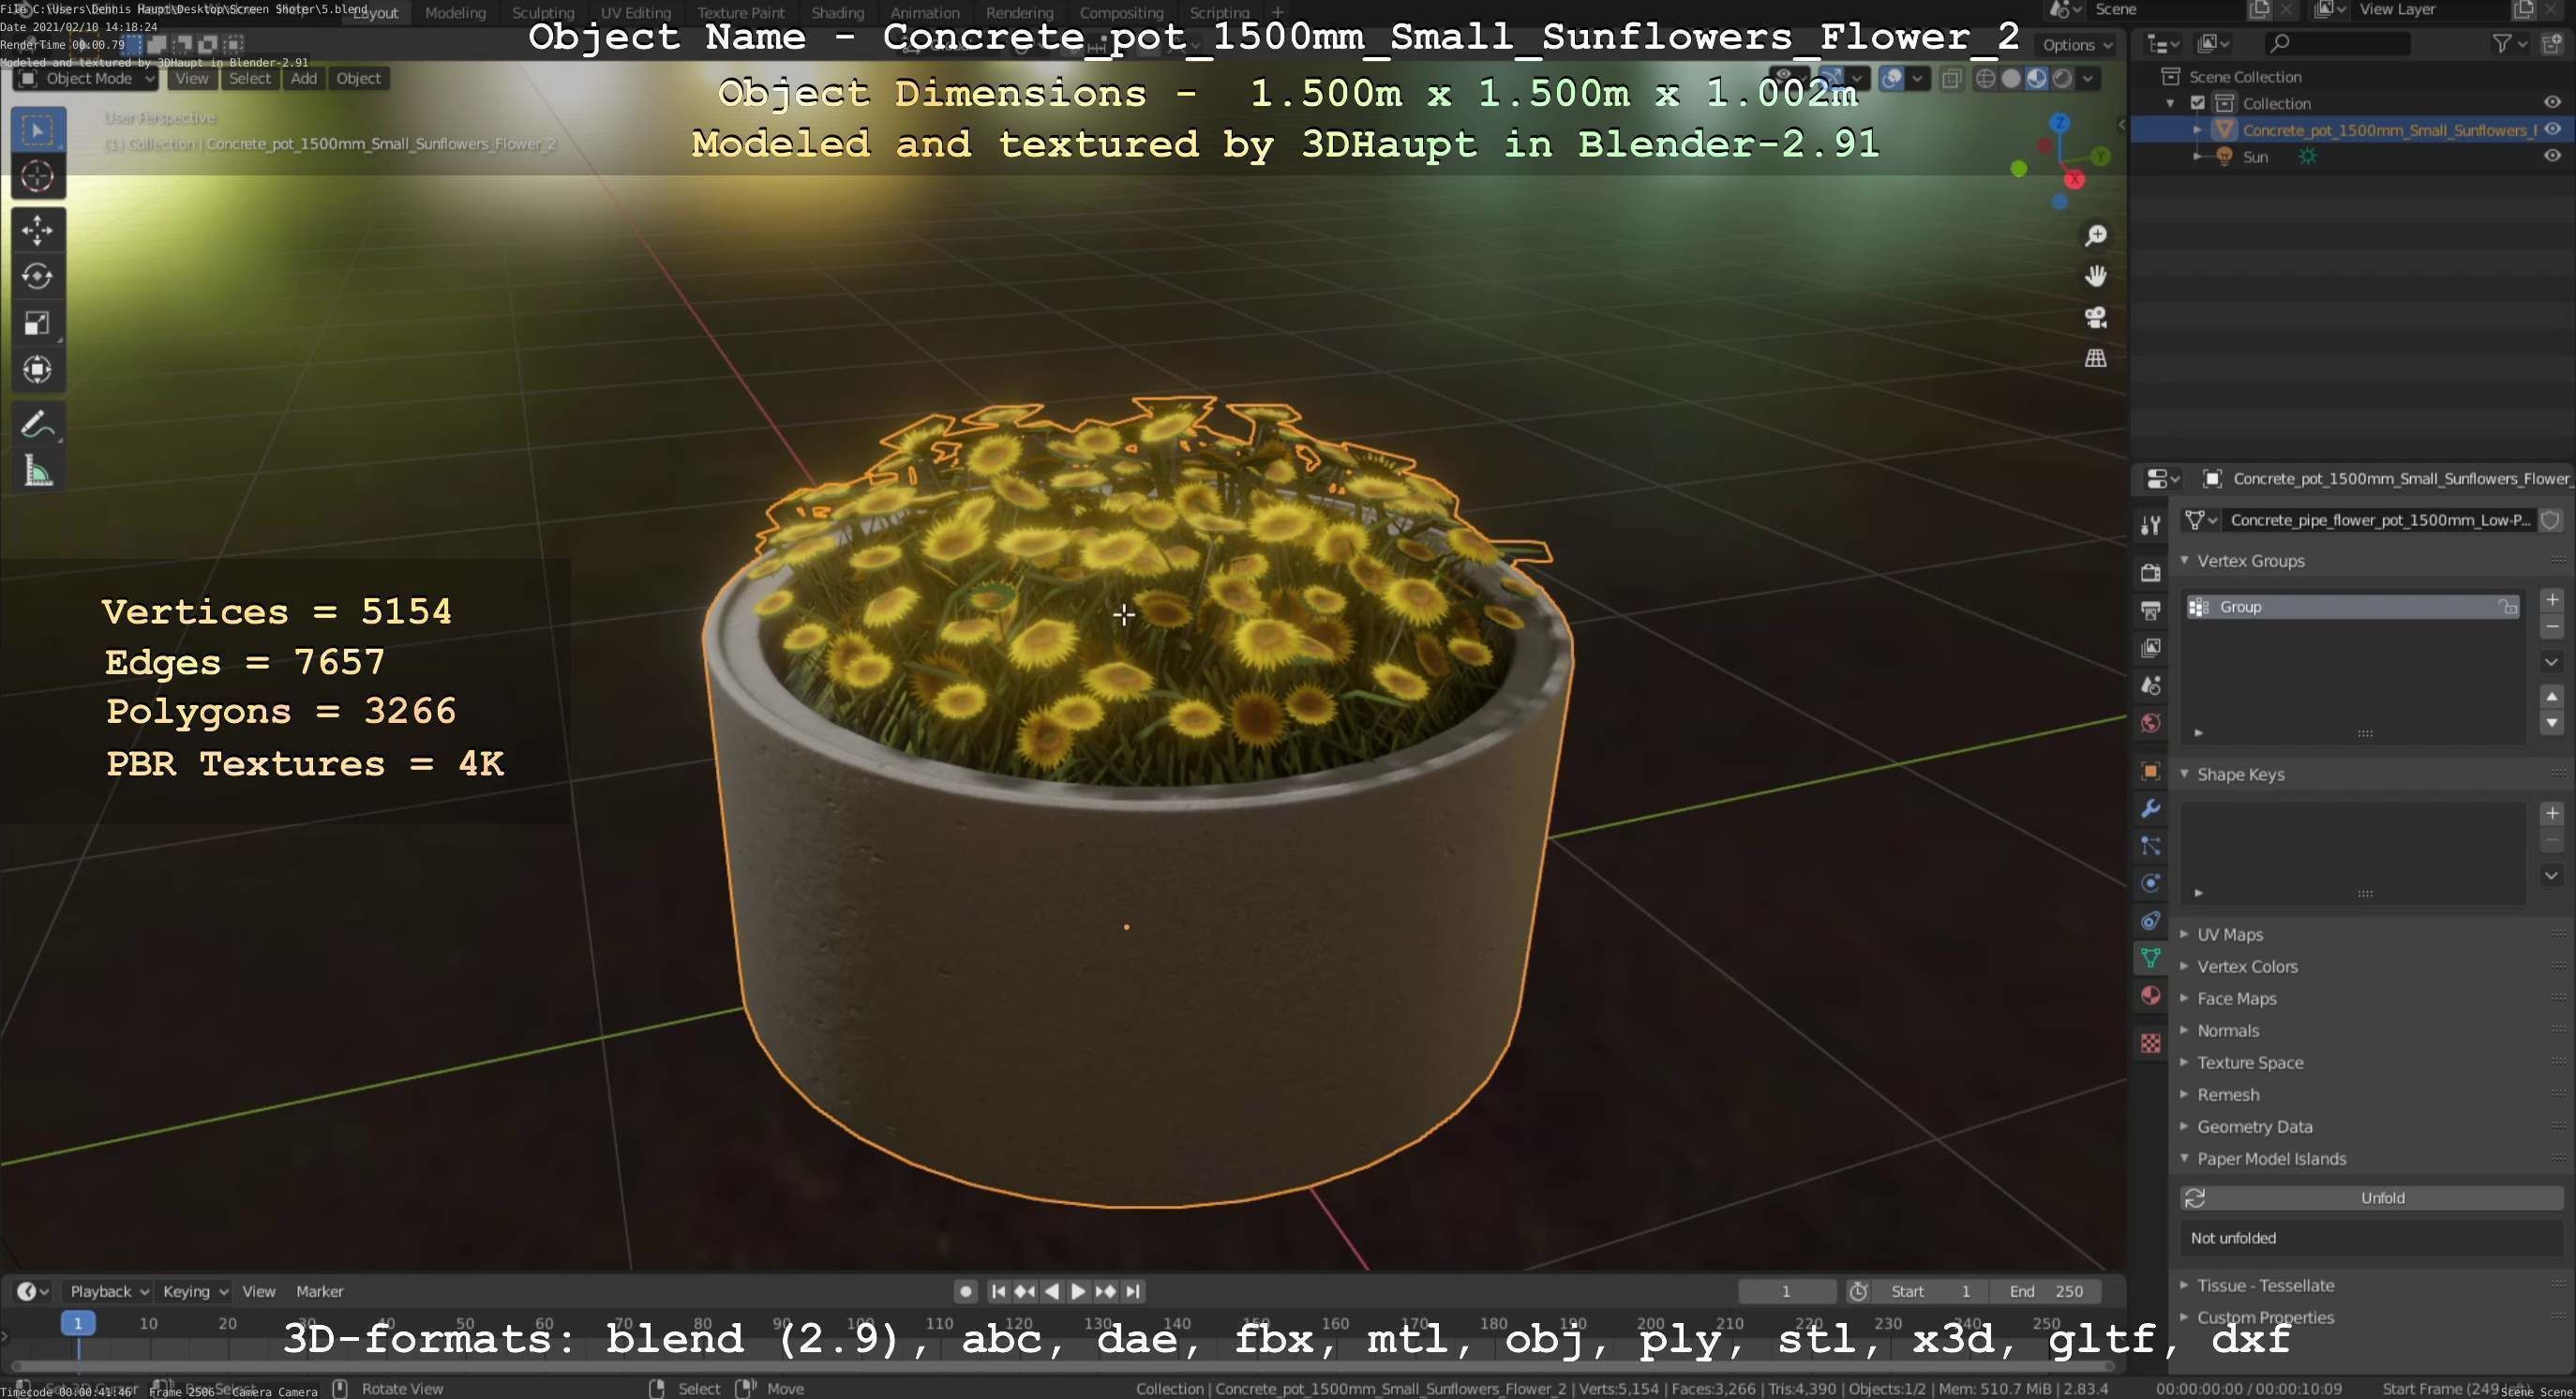Move vertex group up arrow

[x=2552, y=696]
